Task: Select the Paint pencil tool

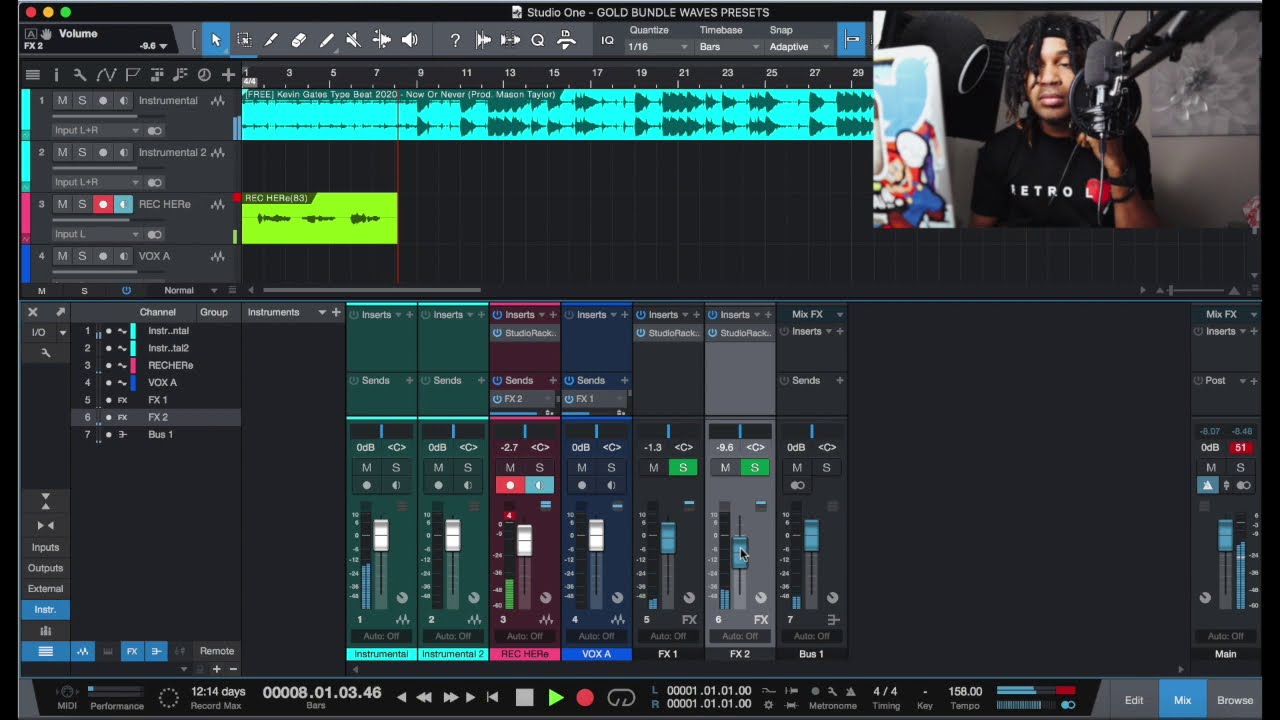Action: pyautogui.click(x=326, y=40)
